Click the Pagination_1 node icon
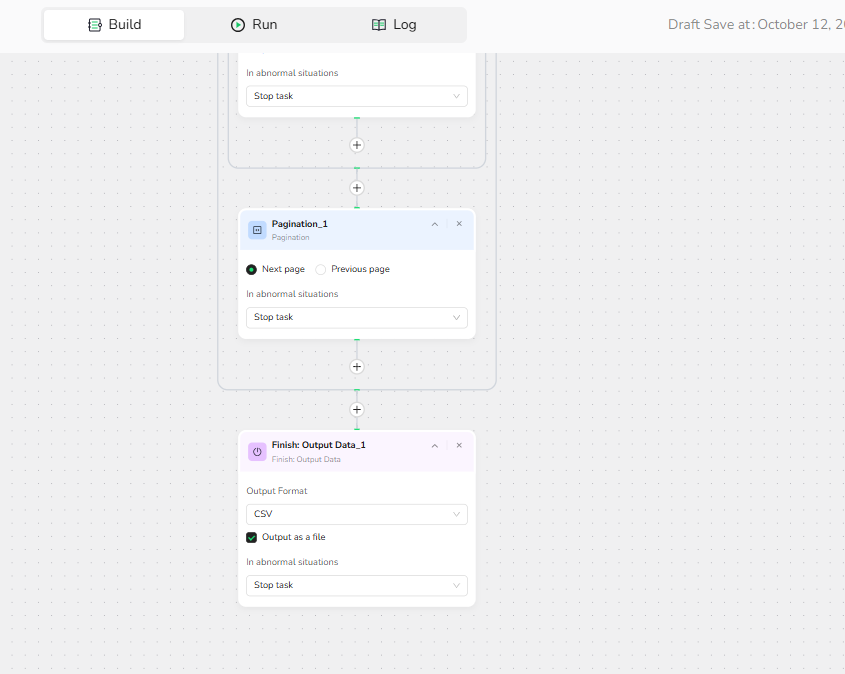This screenshot has width=845, height=674. [x=257, y=230]
